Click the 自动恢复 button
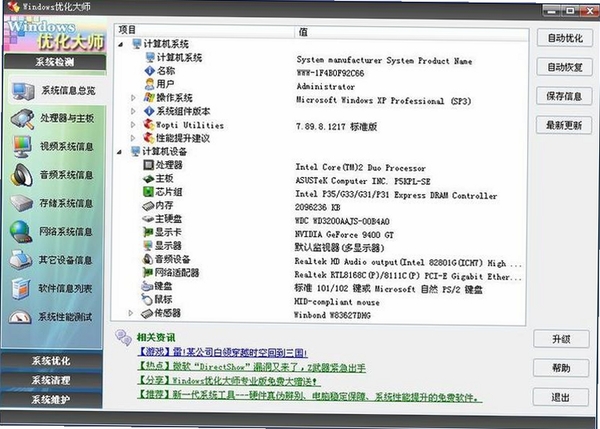This screenshot has height=429, width=600. coord(564,67)
